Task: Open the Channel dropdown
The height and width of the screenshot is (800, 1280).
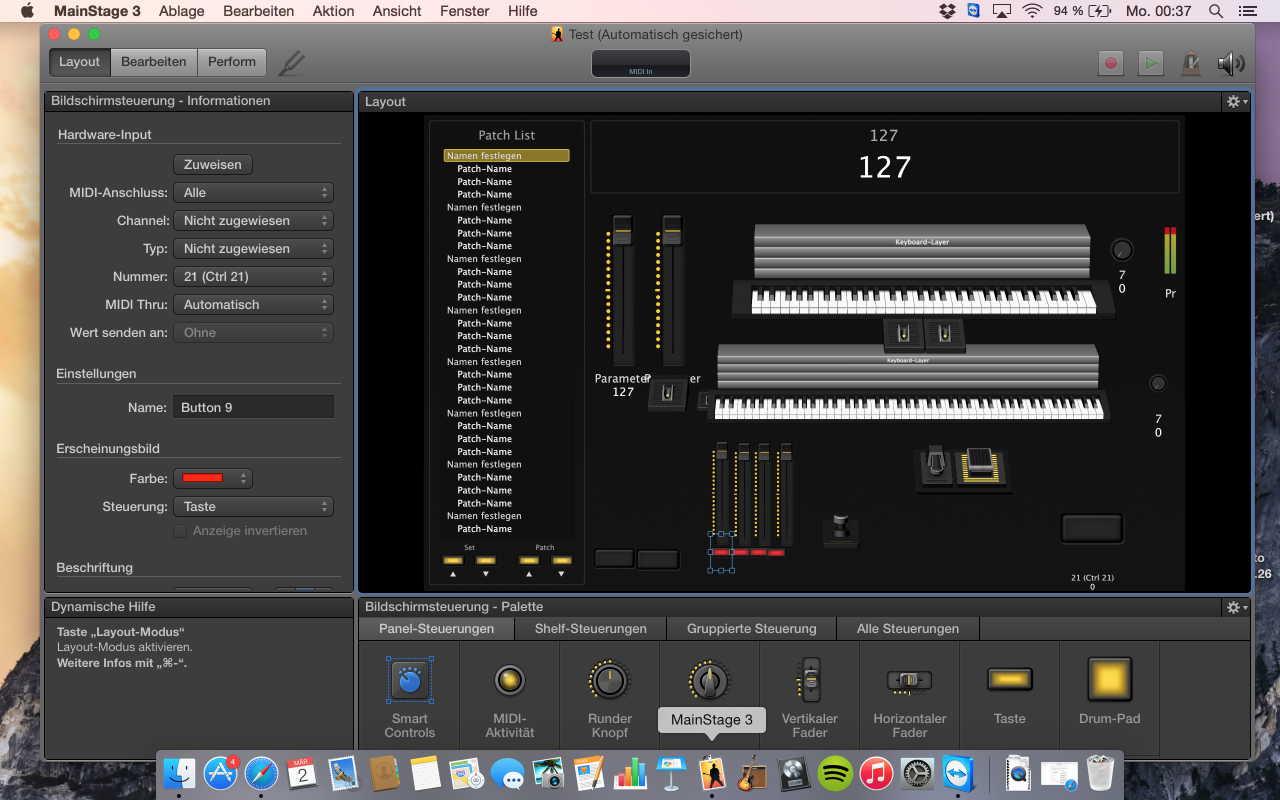Action: 253,221
